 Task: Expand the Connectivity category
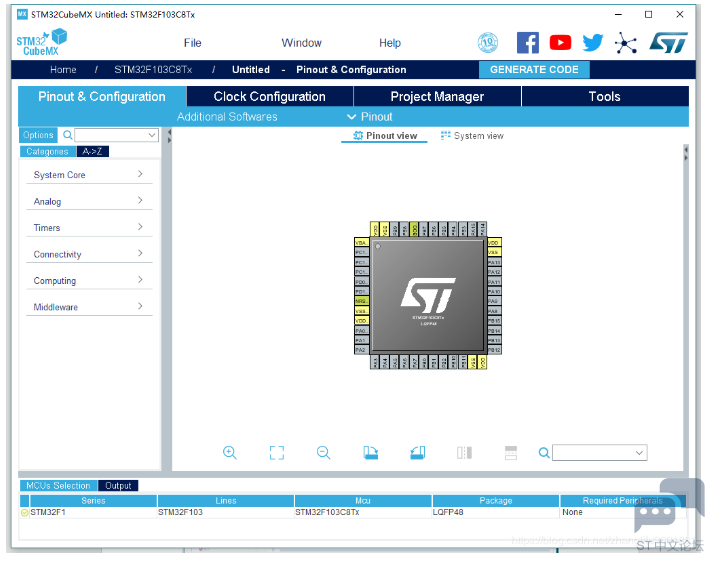[89, 254]
